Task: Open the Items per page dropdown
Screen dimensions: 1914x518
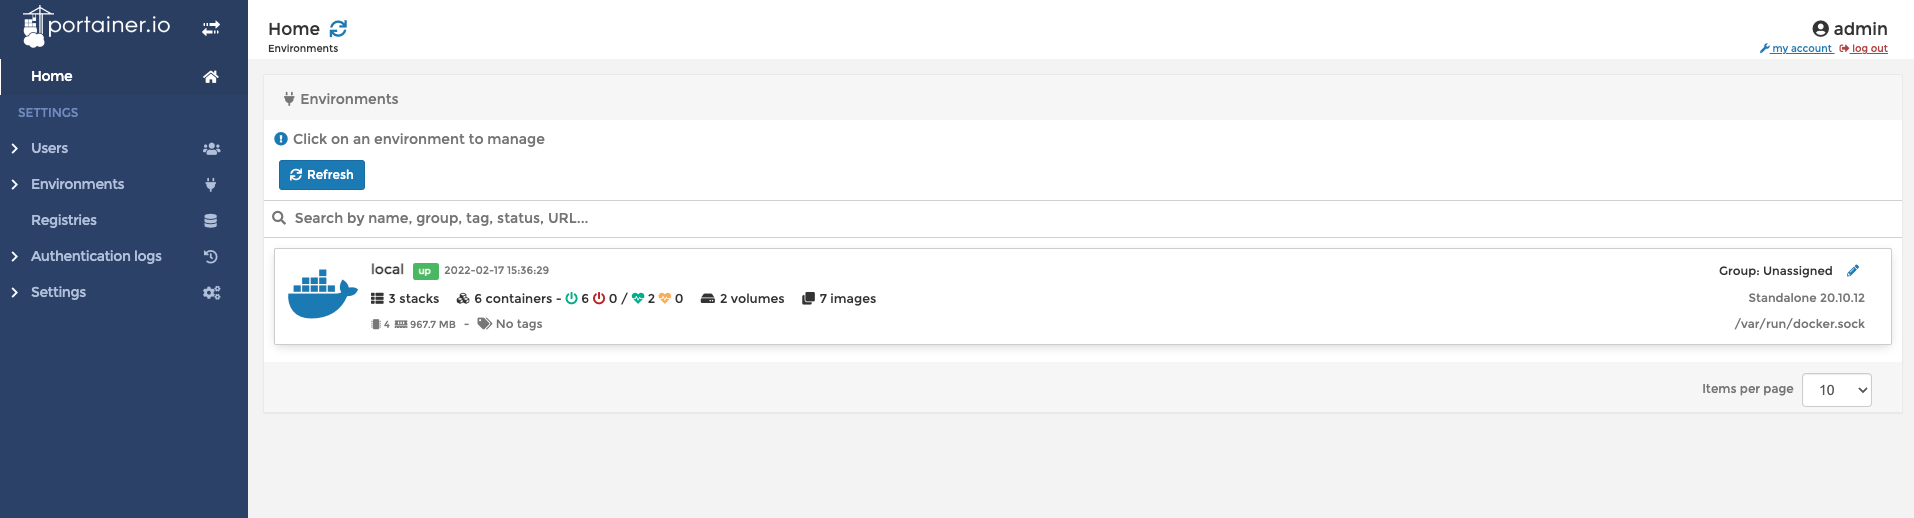Action: (x=1836, y=390)
